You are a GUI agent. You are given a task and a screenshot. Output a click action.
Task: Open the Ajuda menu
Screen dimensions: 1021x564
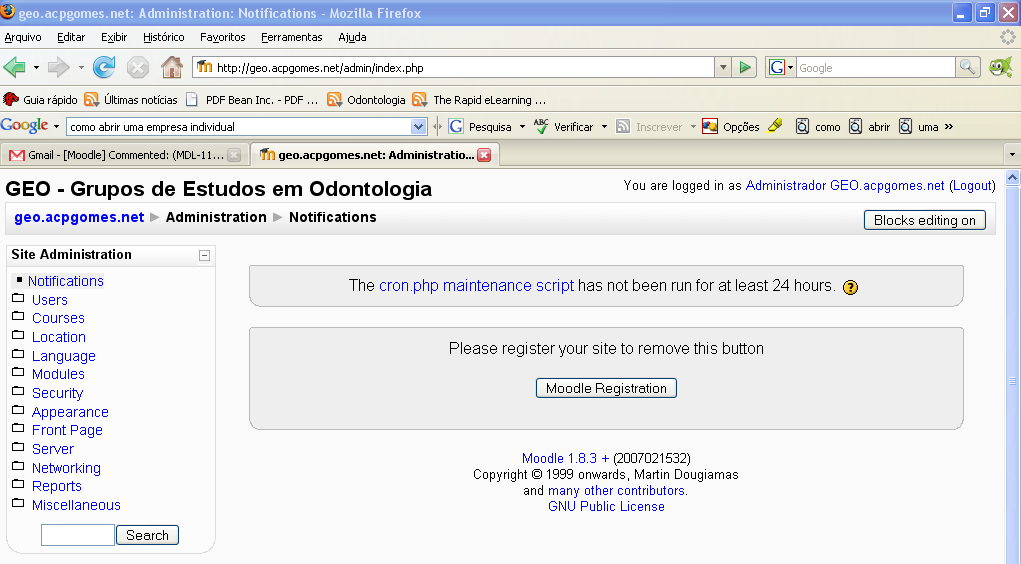(x=352, y=37)
